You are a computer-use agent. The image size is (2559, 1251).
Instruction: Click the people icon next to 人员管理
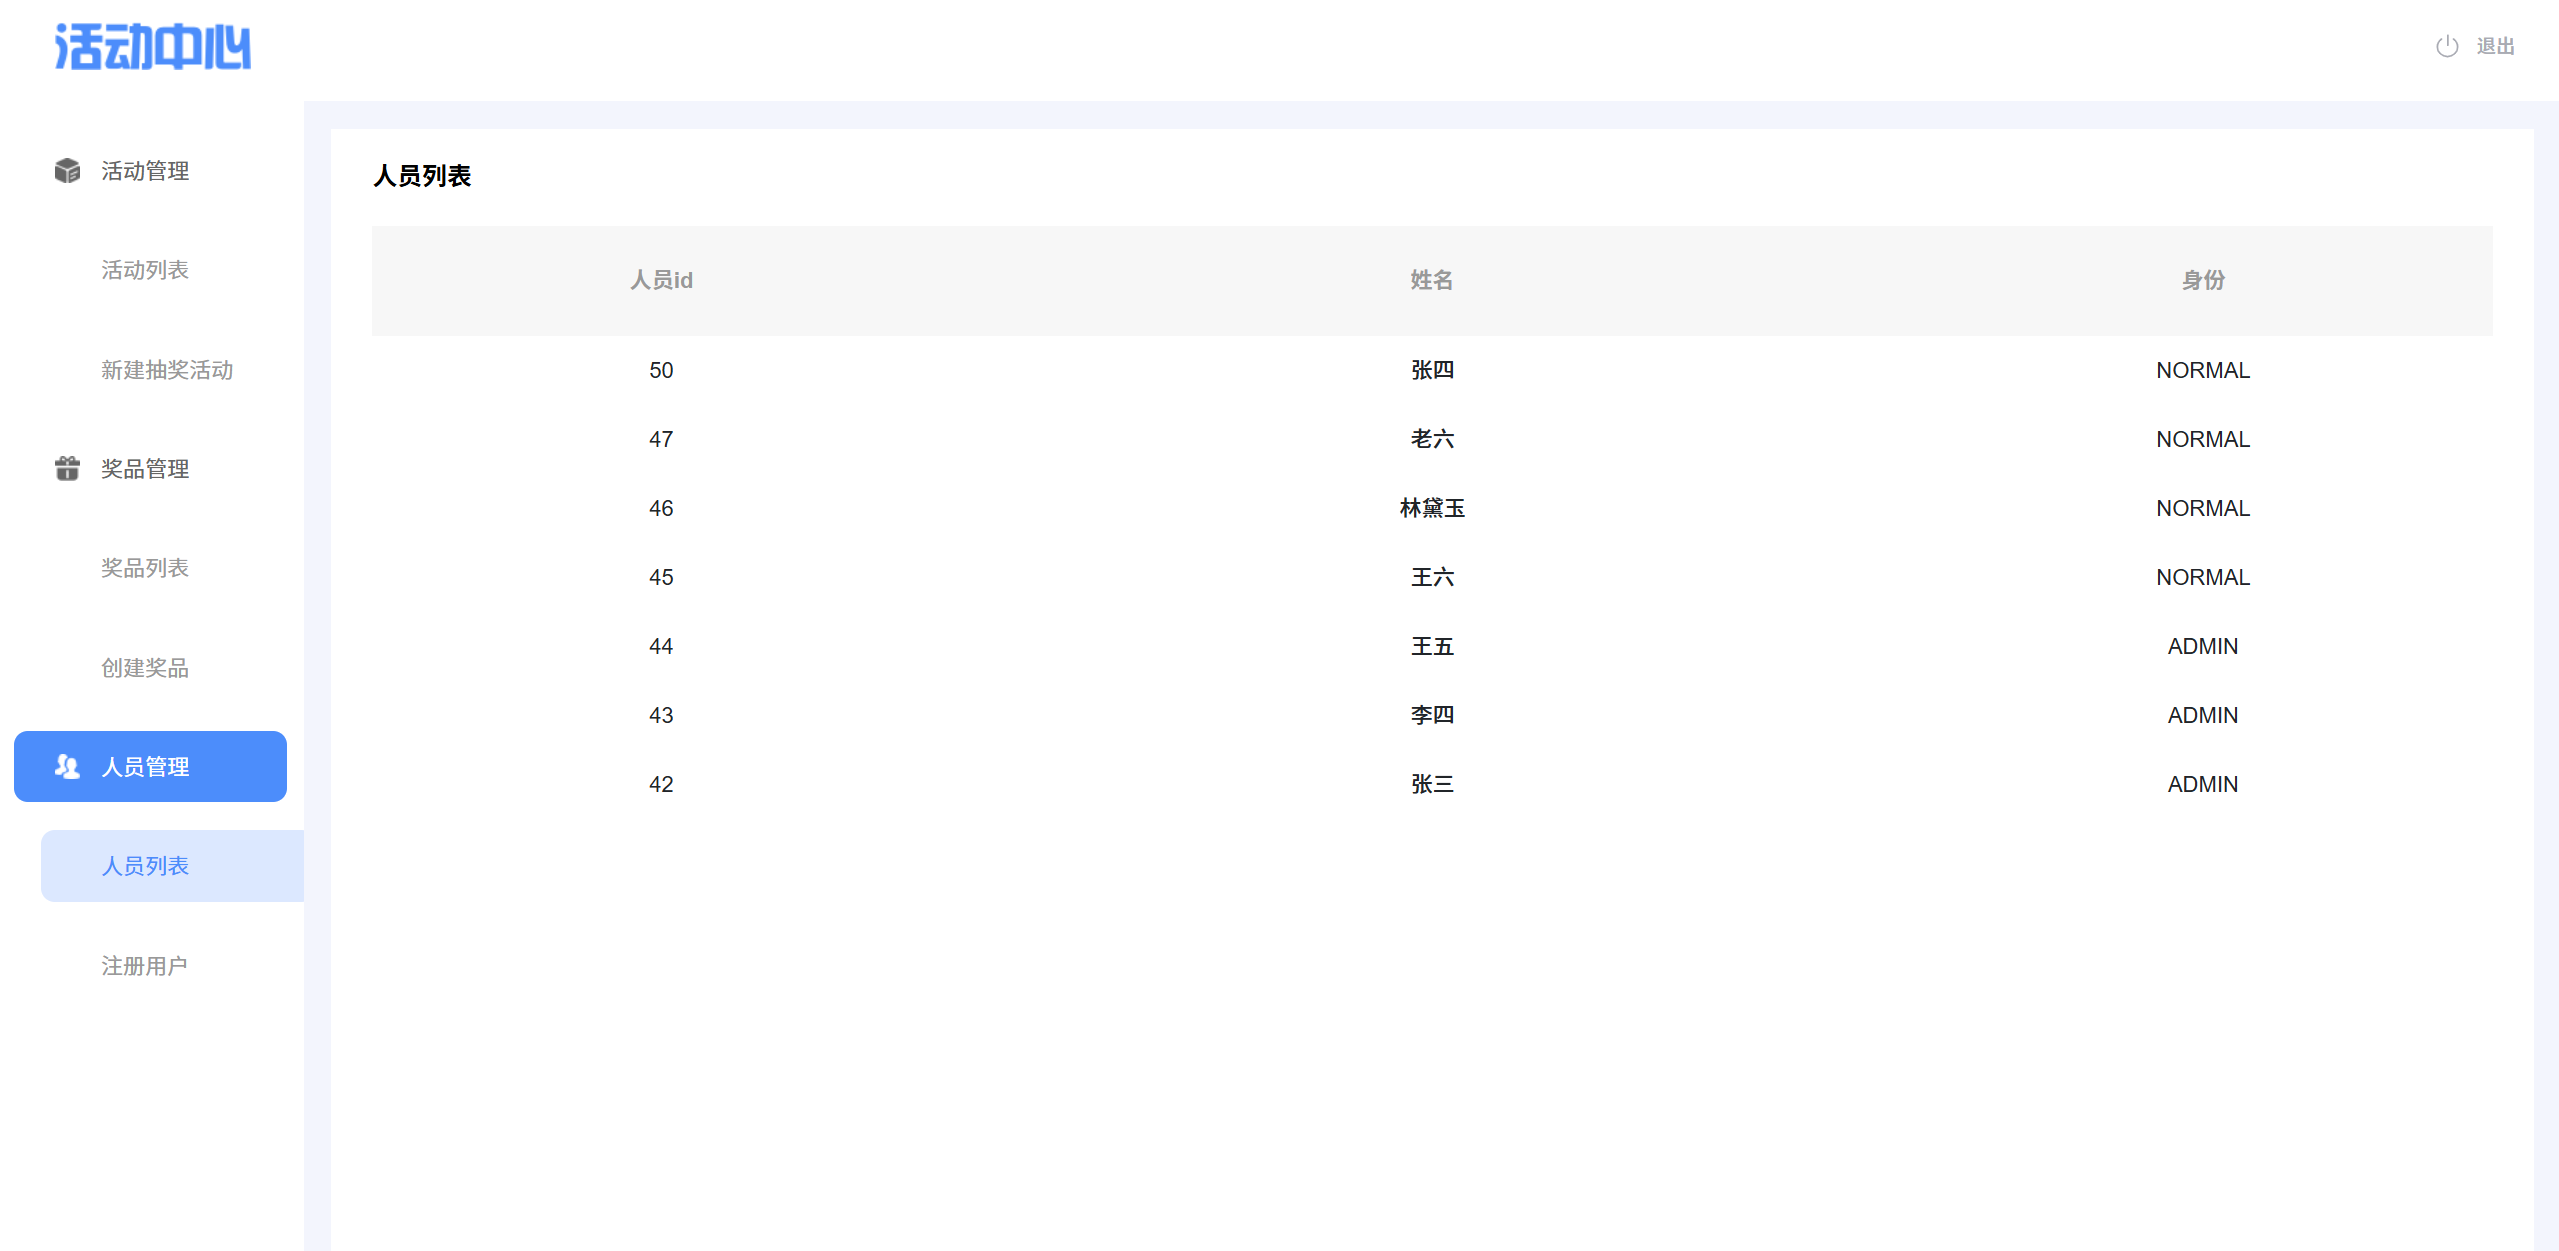click(67, 766)
